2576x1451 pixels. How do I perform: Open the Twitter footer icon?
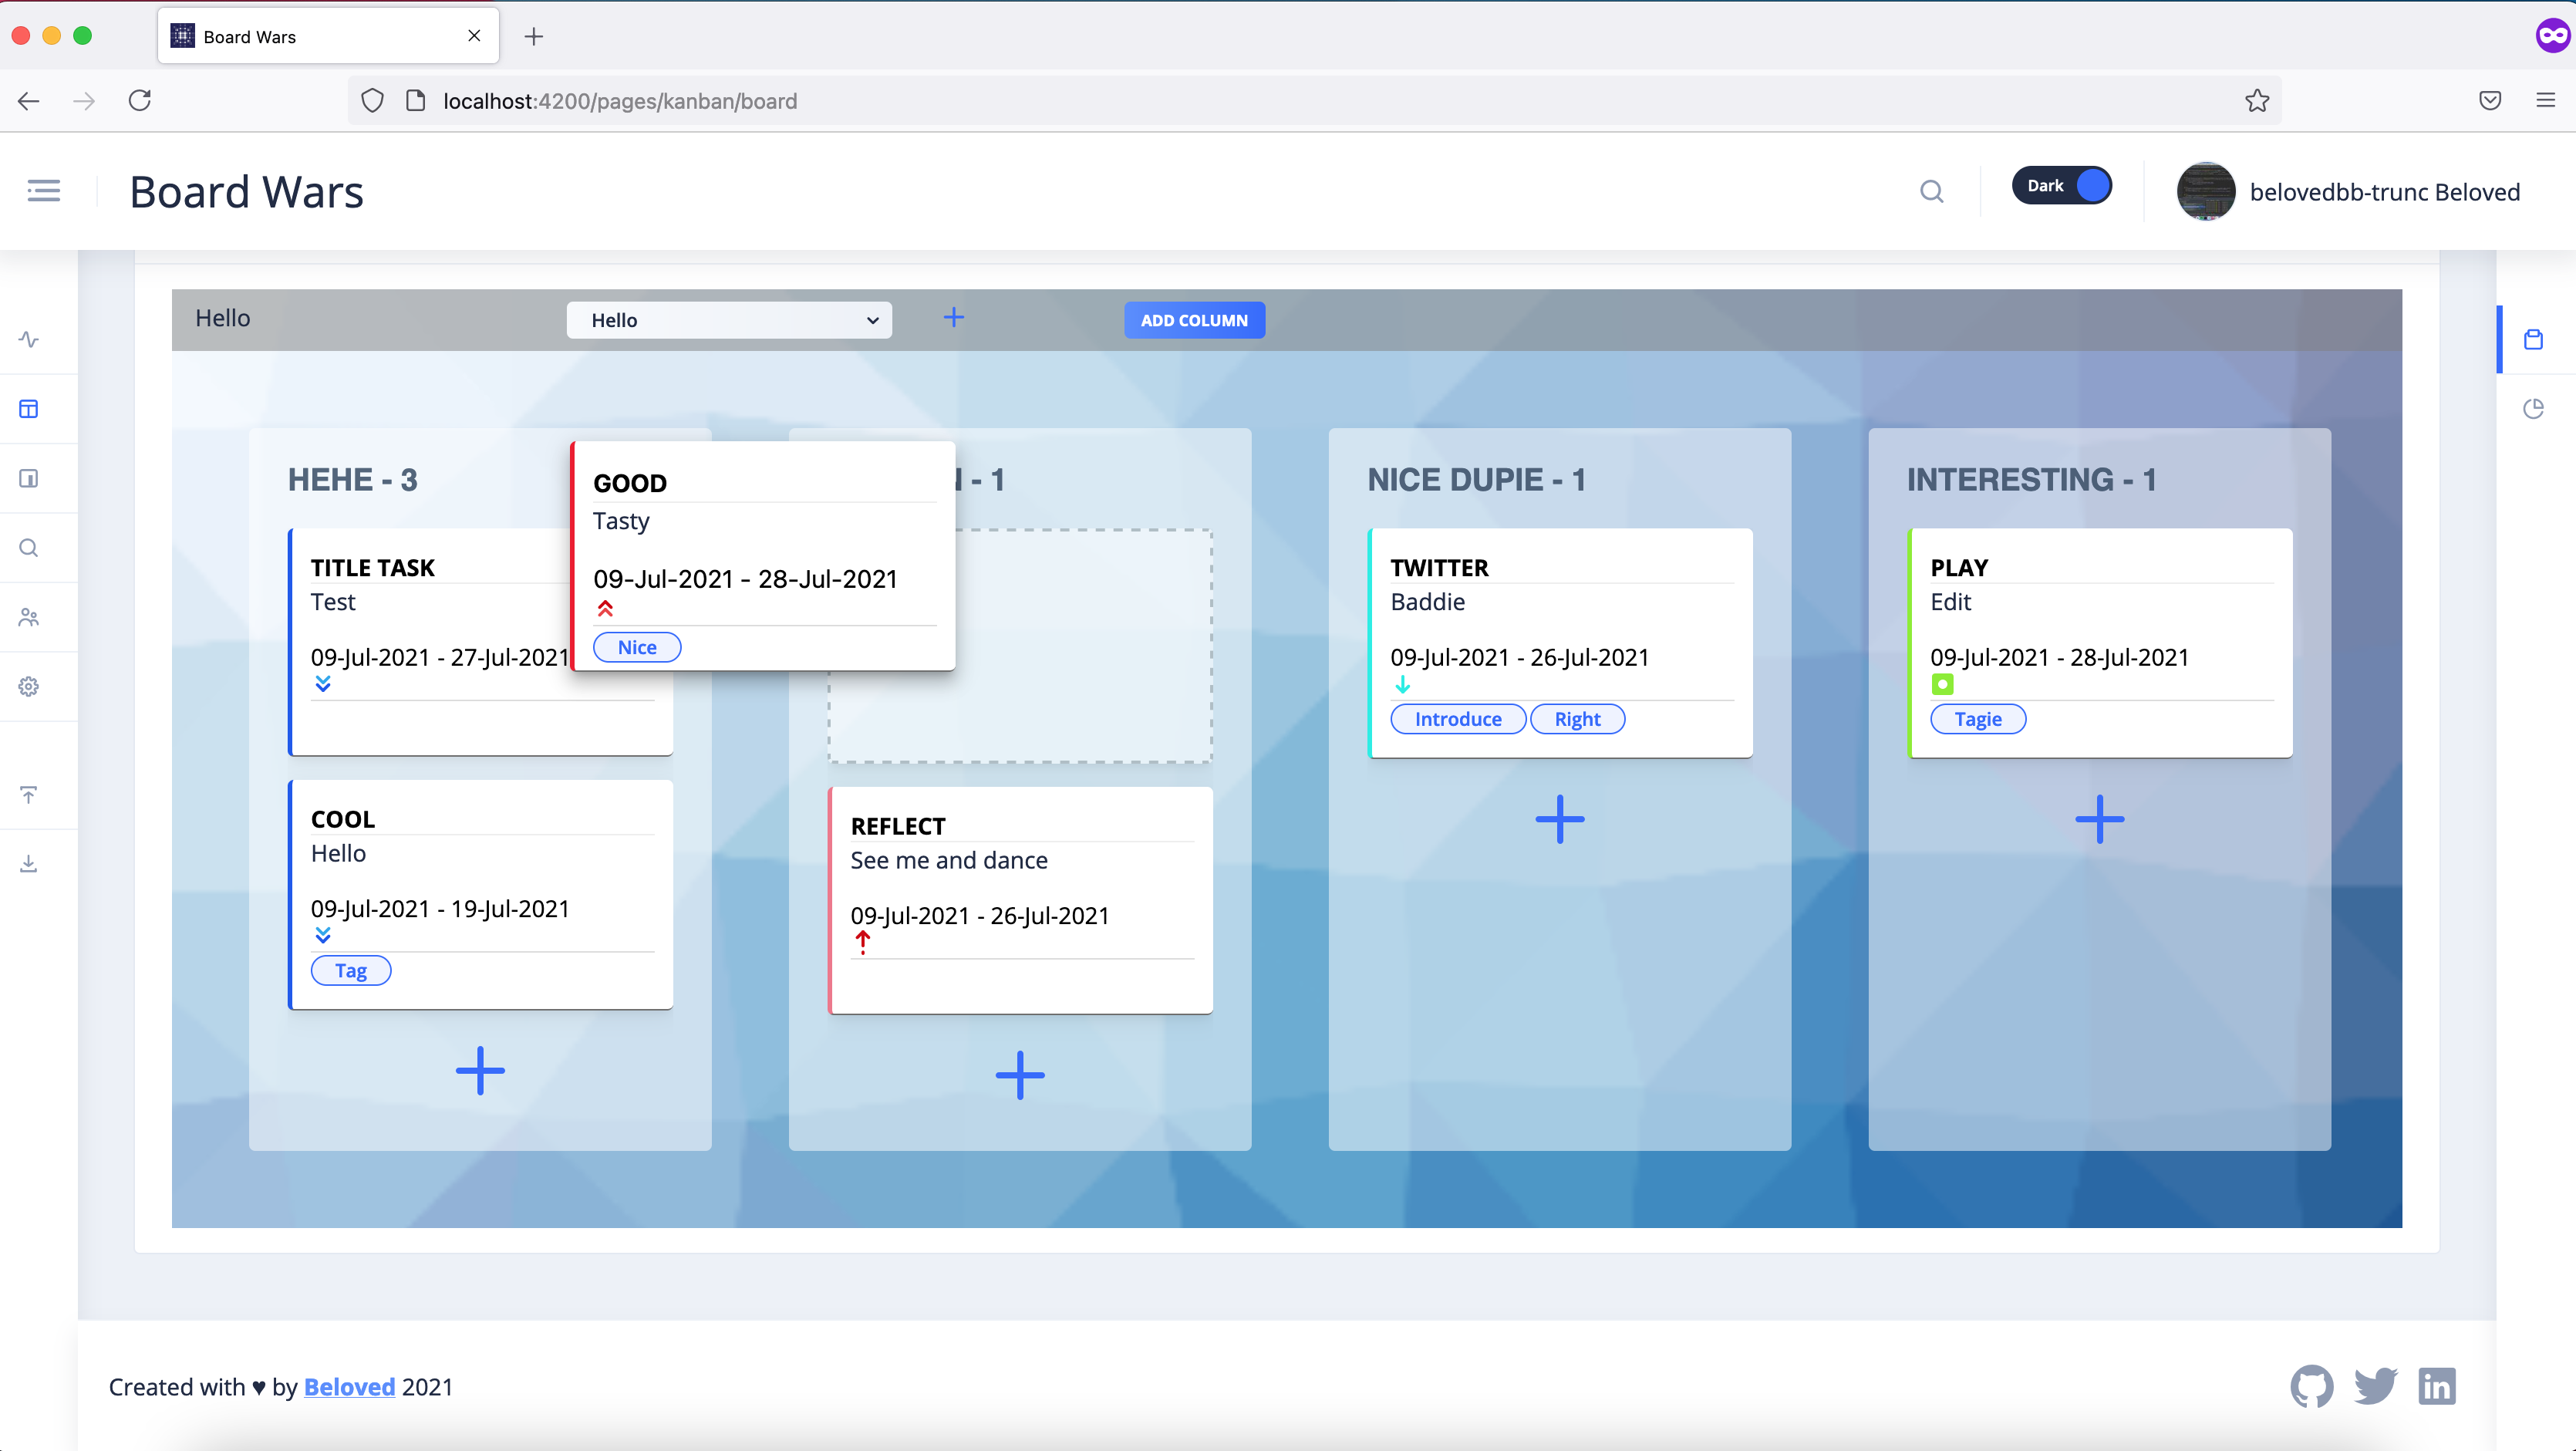[x=2376, y=1386]
